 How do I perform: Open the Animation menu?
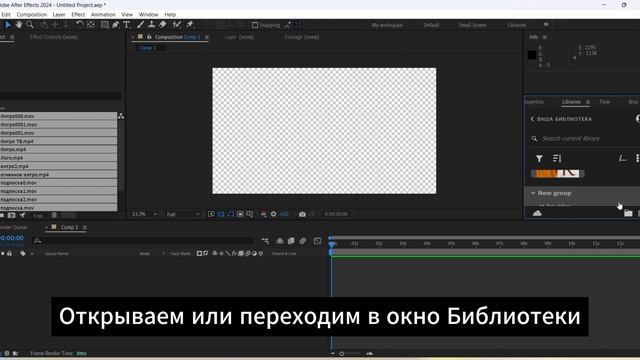(103, 14)
